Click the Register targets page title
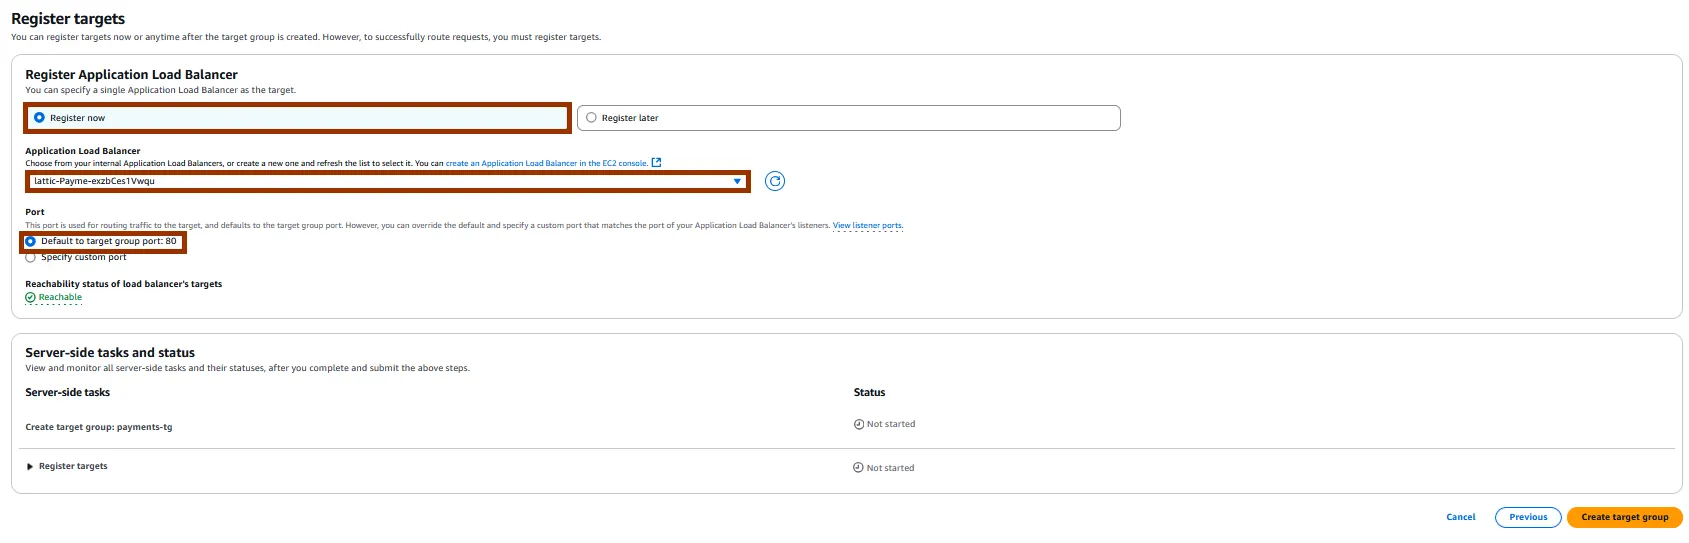Viewport: 1689px width, 543px height. pyautogui.click(x=68, y=19)
